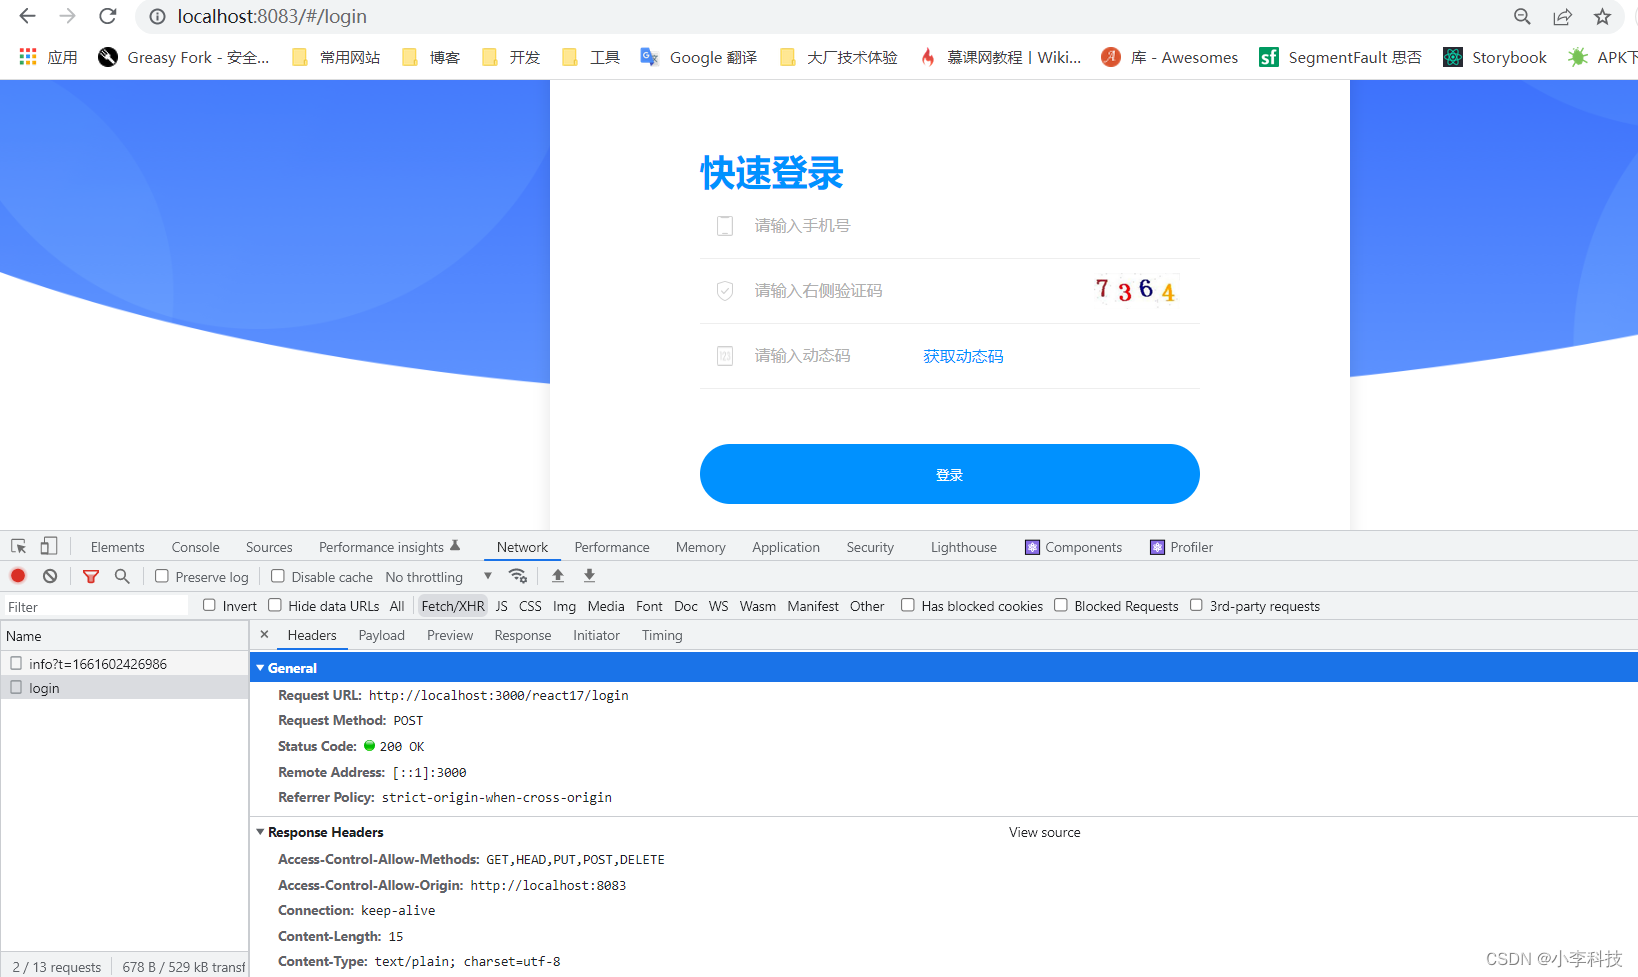Viewport: 1638px width, 977px height.
Task: Check Has blocked cookies filter
Action: (908, 605)
